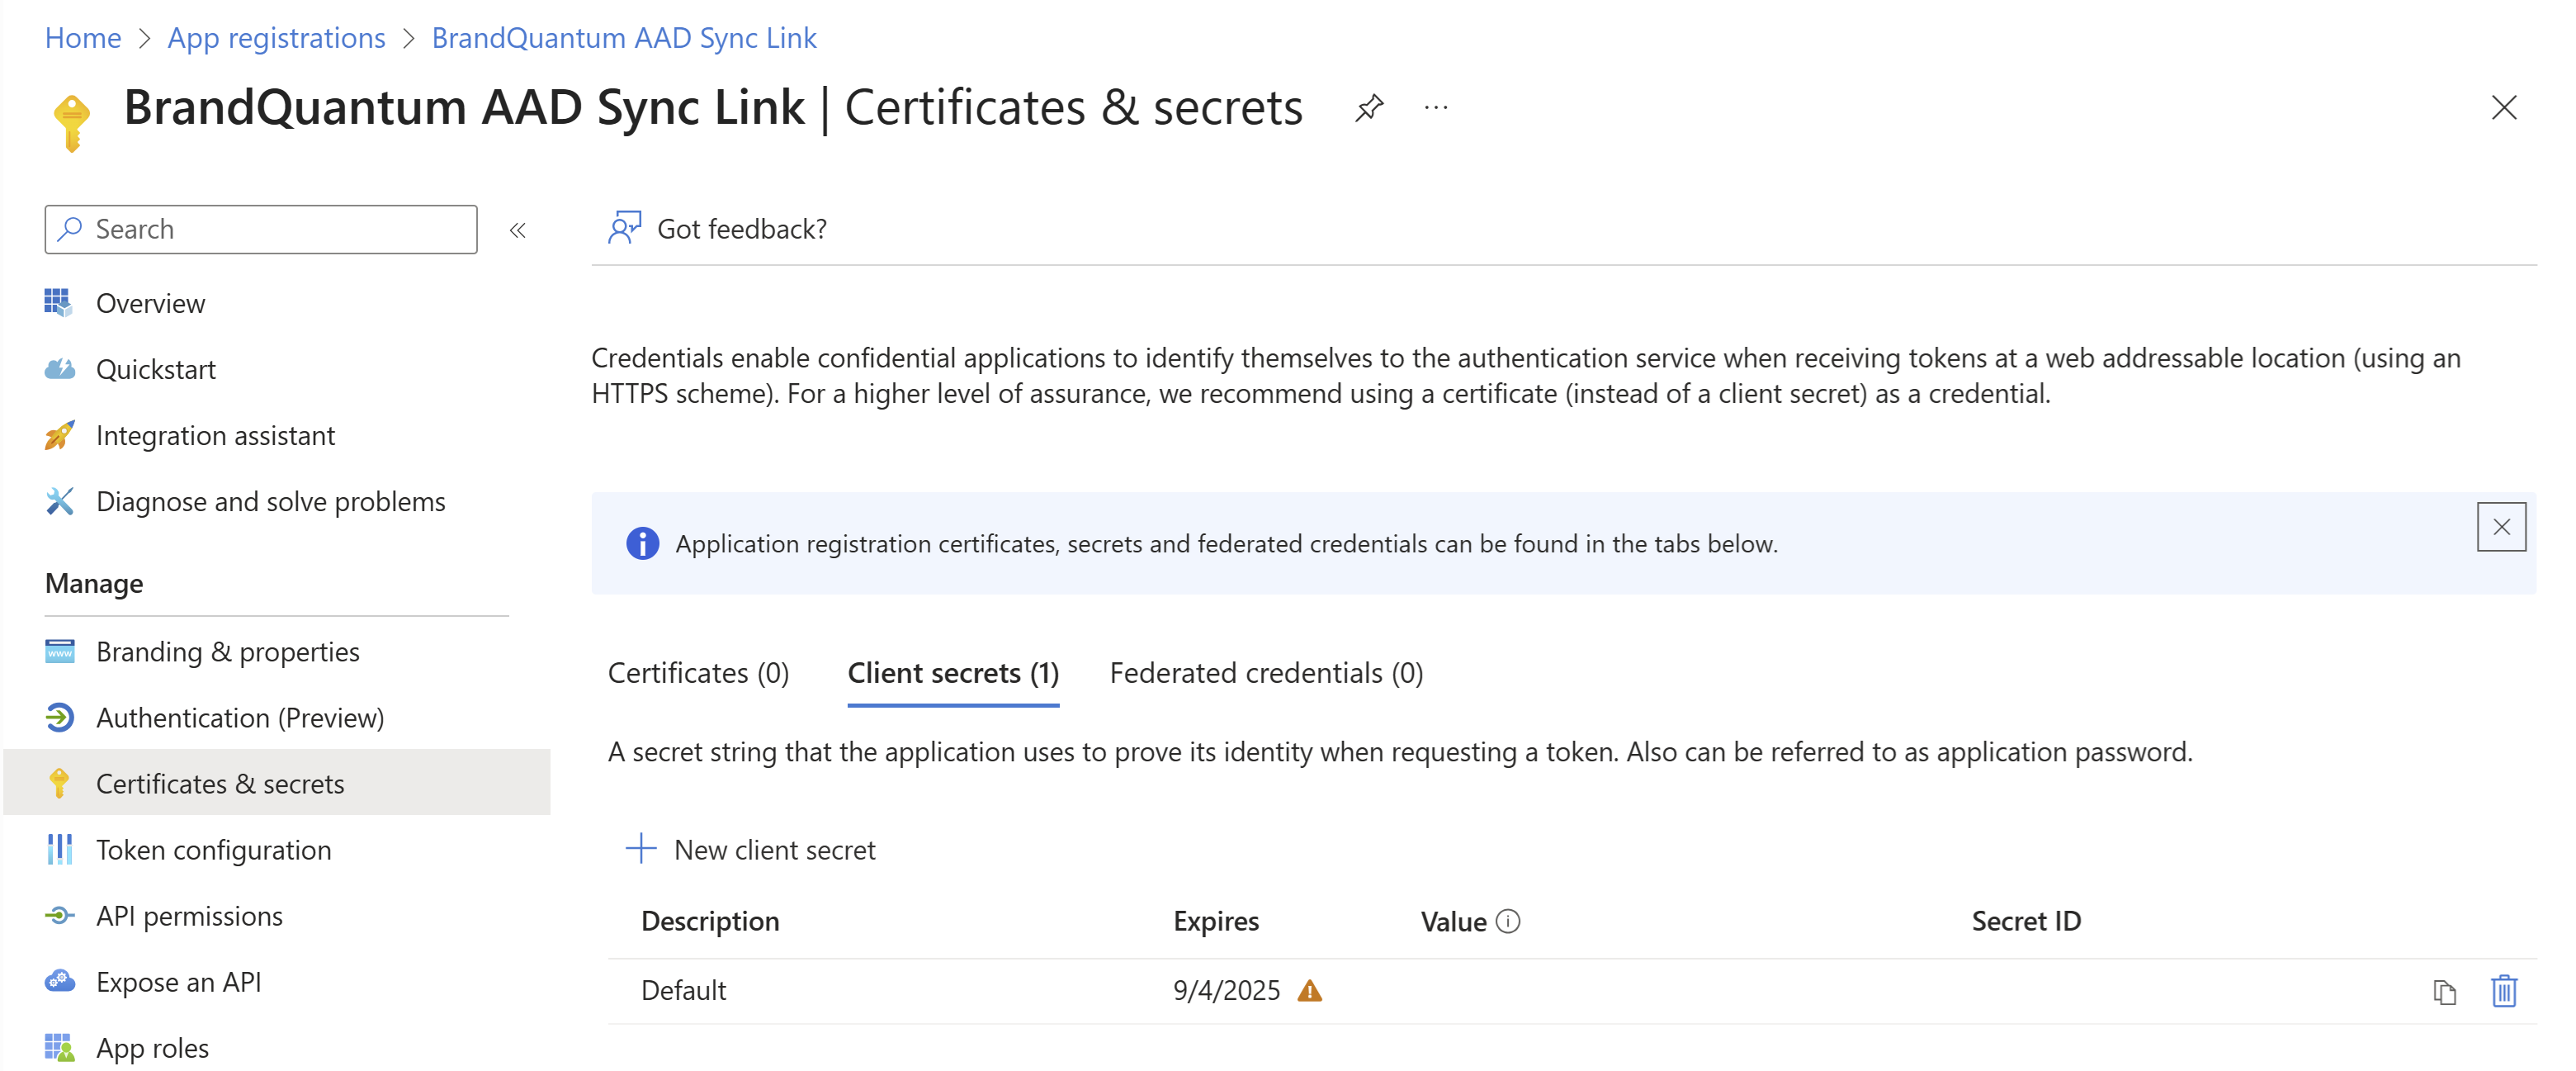Open BrandQuantum AAD Sync Link breadcrumb
2576x1071 pixels.
[624, 37]
